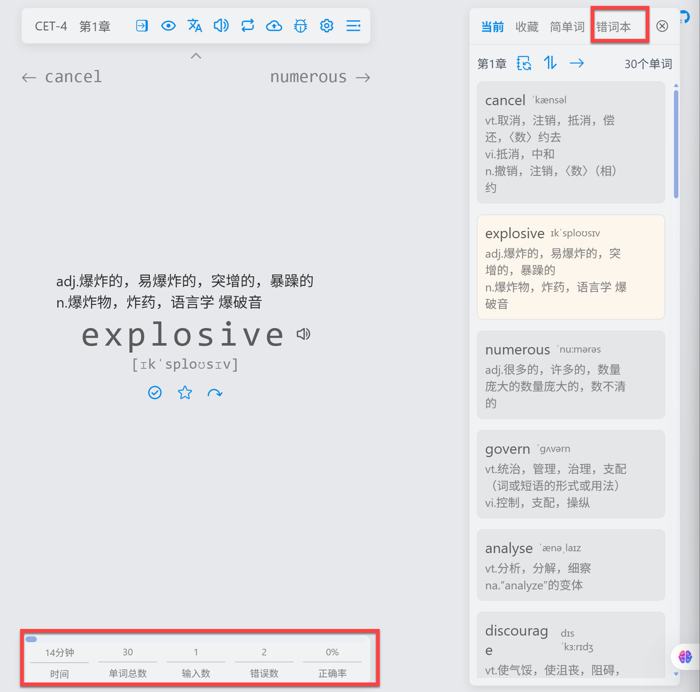The width and height of the screenshot is (700, 692).
Task: Select the numerous word card in list
Action: 571,375
